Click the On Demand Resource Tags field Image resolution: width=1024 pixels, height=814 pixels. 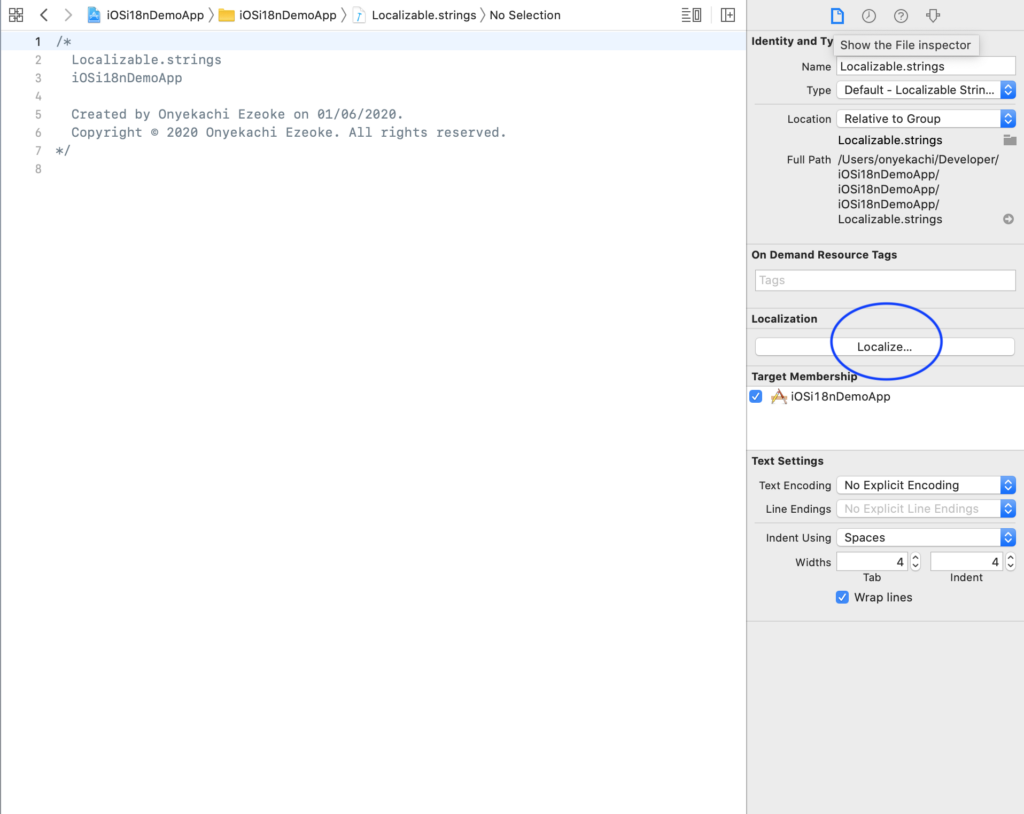click(885, 280)
